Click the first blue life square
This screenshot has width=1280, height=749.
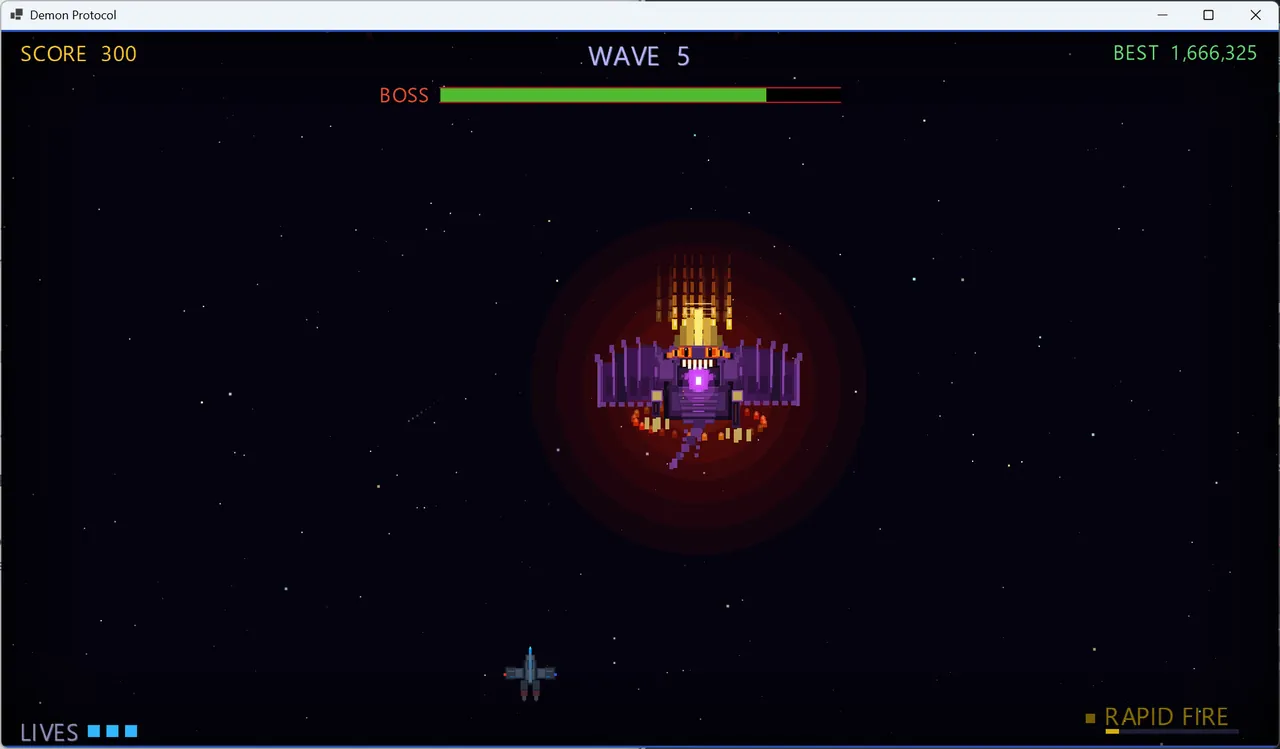pos(94,731)
